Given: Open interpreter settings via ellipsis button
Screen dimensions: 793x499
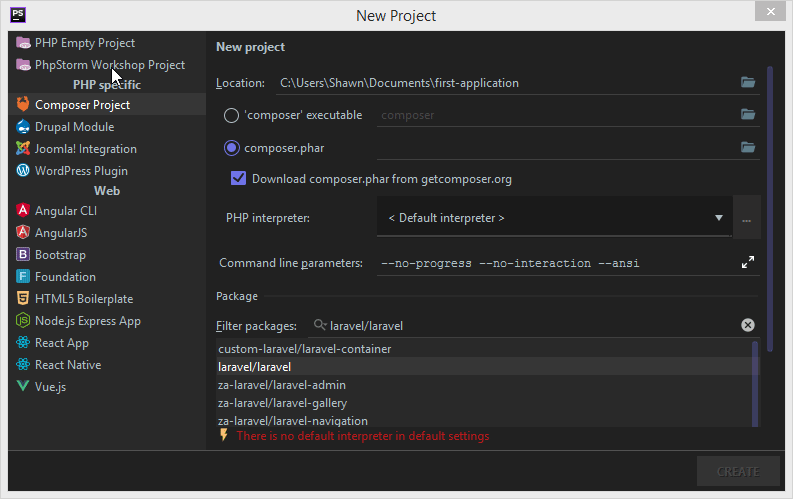Looking at the screenshot, I should [746, 220].
